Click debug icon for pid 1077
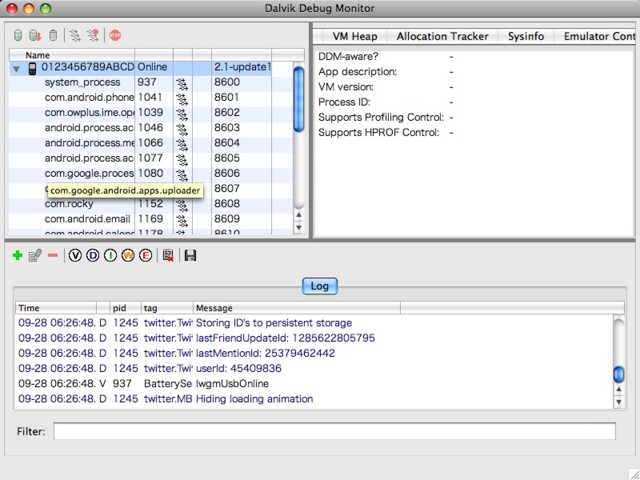 pos(182,160)
